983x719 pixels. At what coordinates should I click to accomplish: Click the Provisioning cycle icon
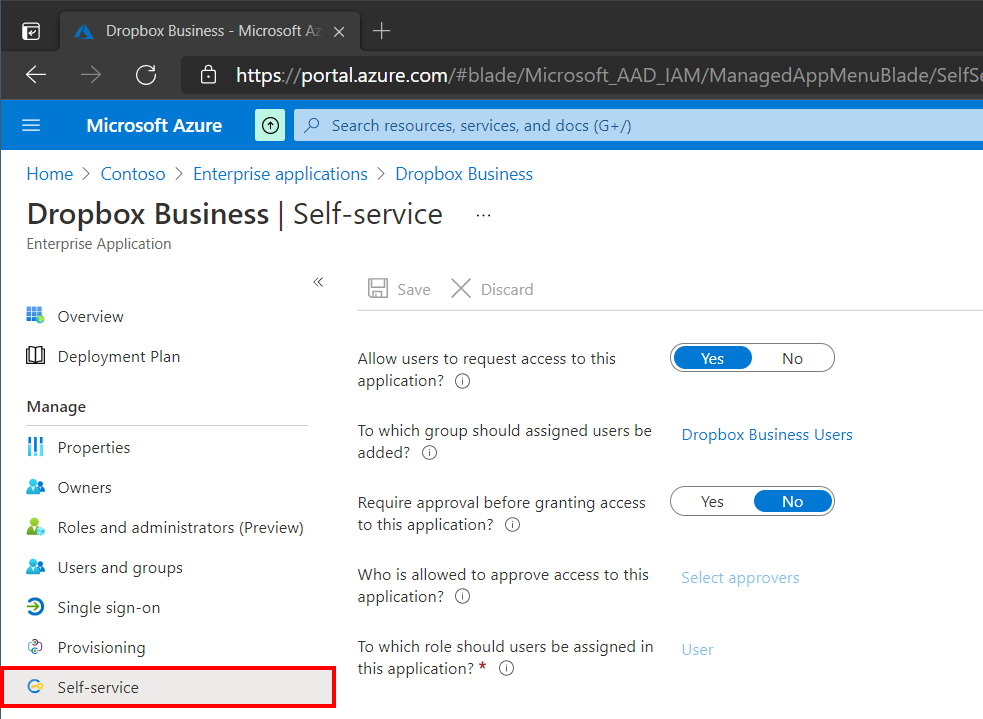(x=35, y=646)
